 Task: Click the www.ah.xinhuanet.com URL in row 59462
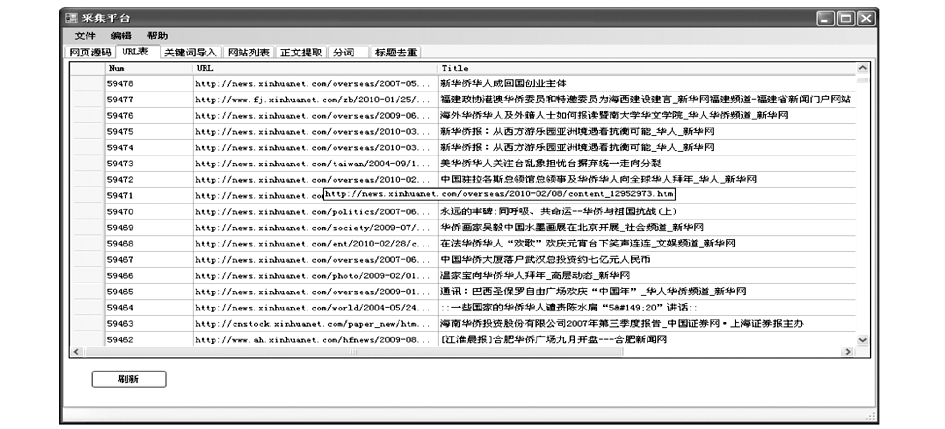point(315,340)
